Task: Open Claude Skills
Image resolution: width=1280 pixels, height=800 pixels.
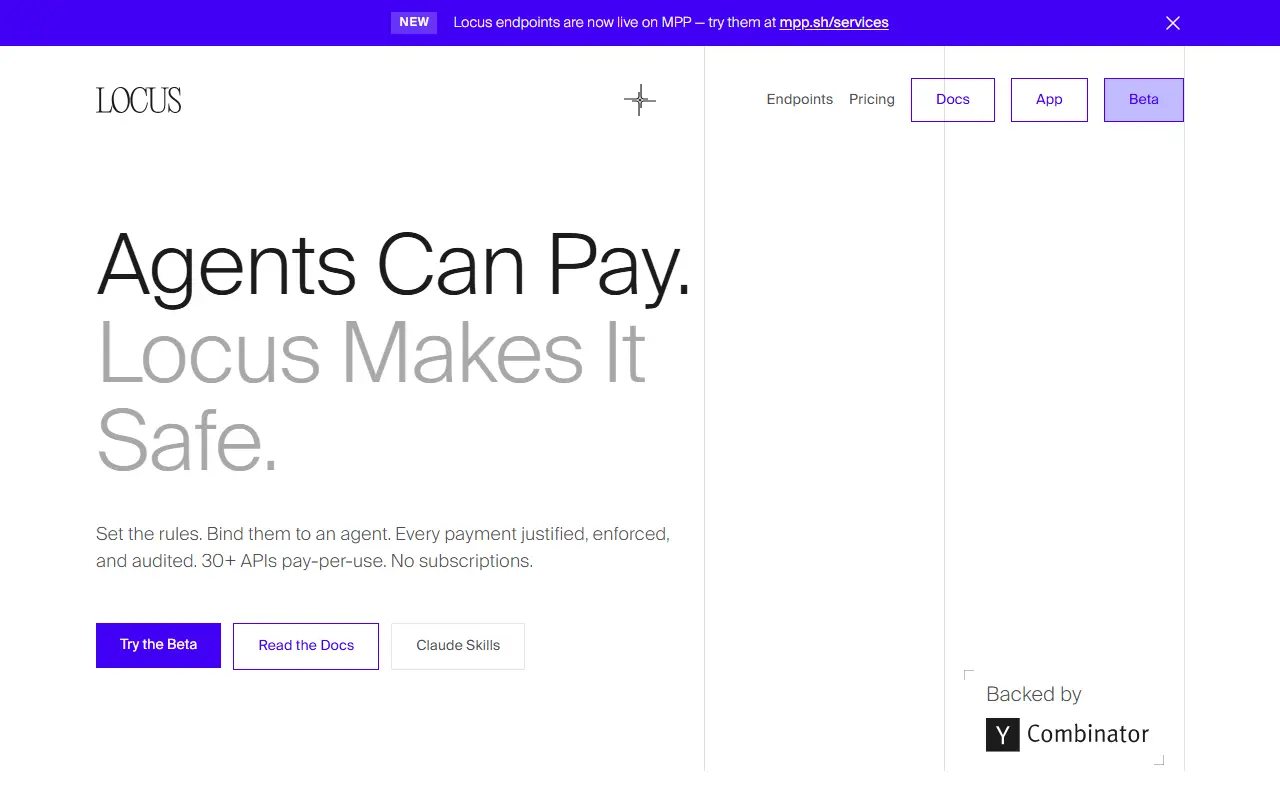Action: [458, 646]
